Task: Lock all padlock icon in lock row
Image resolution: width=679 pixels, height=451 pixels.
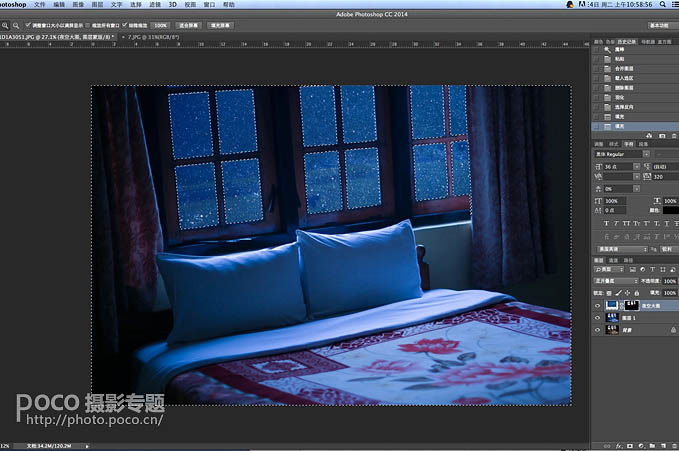Action: (637, 293)
